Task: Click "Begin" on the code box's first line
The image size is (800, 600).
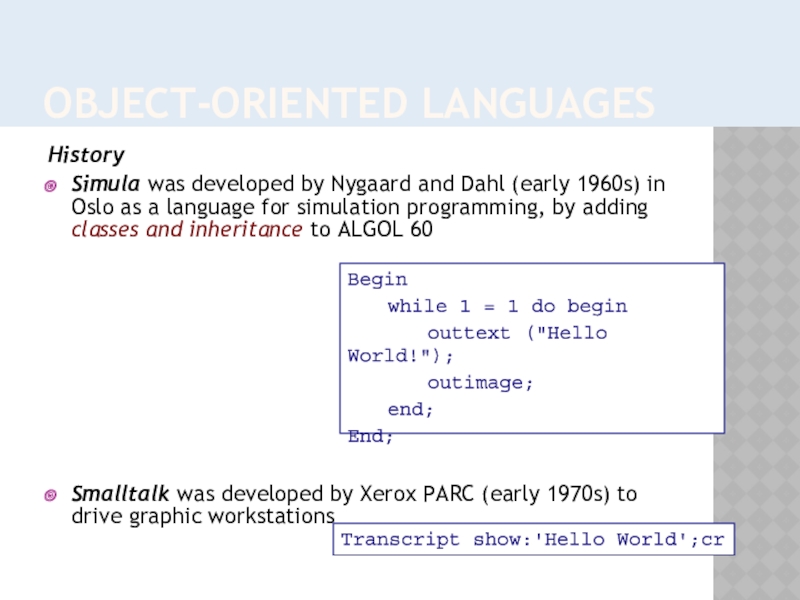Action: tap(377, 280)
